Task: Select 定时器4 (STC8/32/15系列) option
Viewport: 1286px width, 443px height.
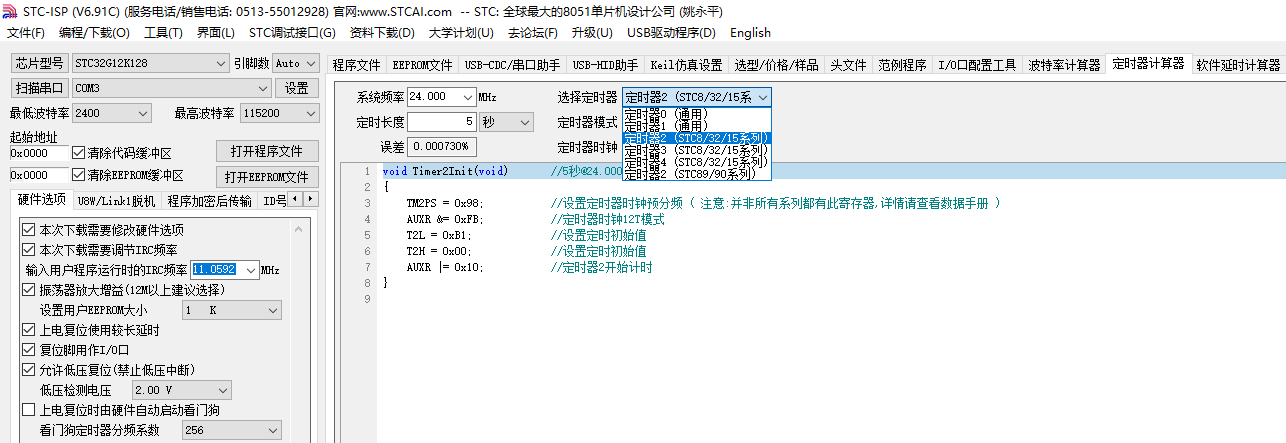Action: tap(696, 162)
